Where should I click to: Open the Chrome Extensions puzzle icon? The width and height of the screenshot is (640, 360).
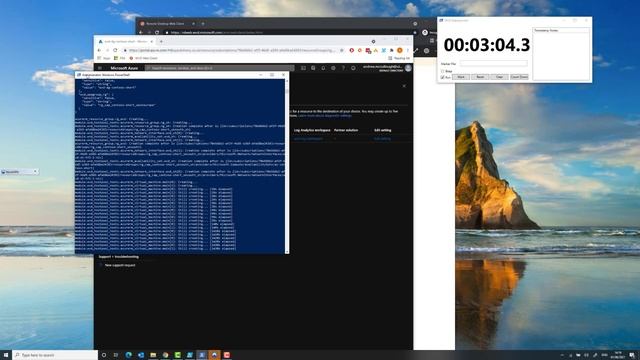tap(392, 50)
